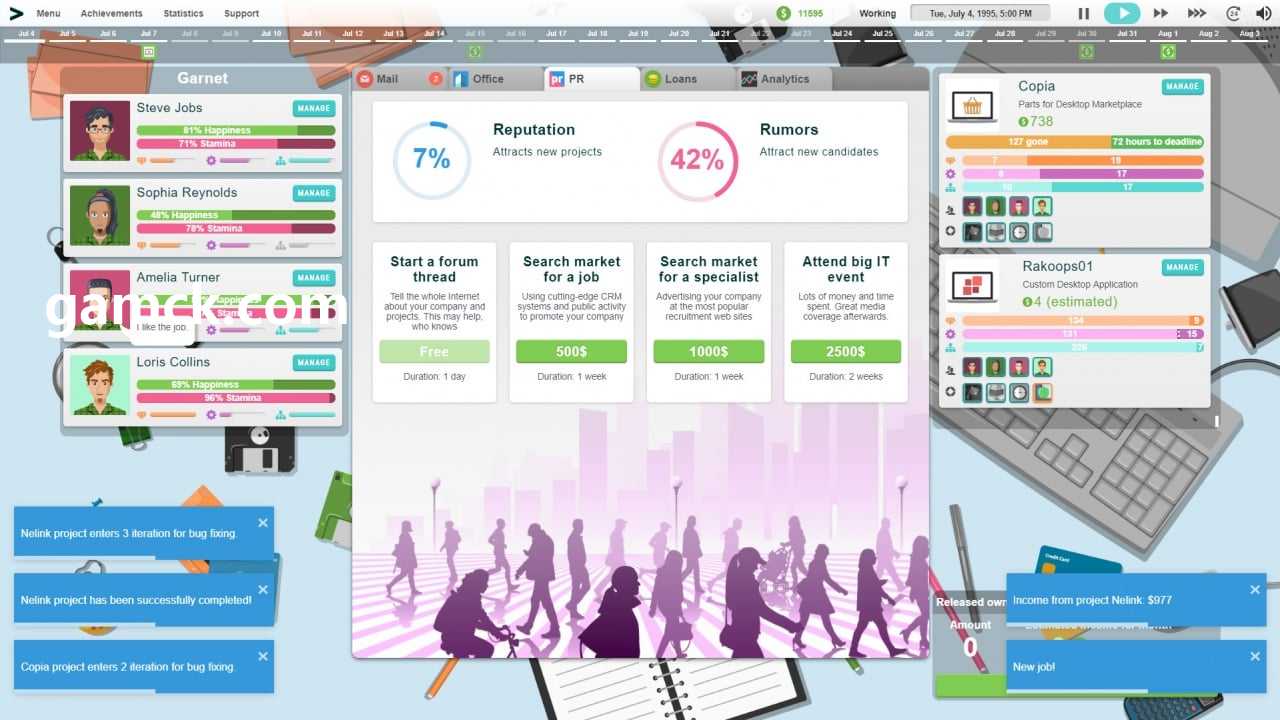Click Copia first assigned employee avatar

click(x=972, y=207)
